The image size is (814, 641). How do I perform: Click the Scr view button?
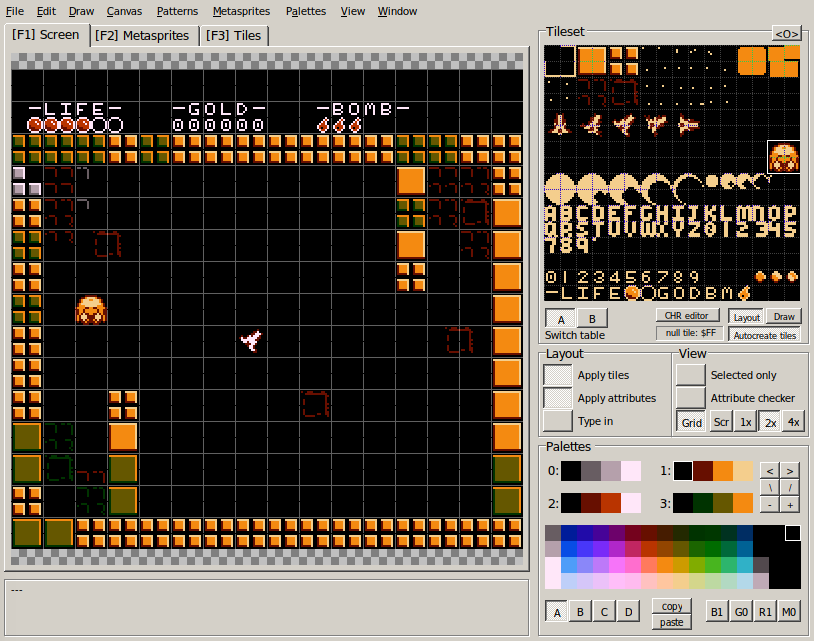(721, 422)
